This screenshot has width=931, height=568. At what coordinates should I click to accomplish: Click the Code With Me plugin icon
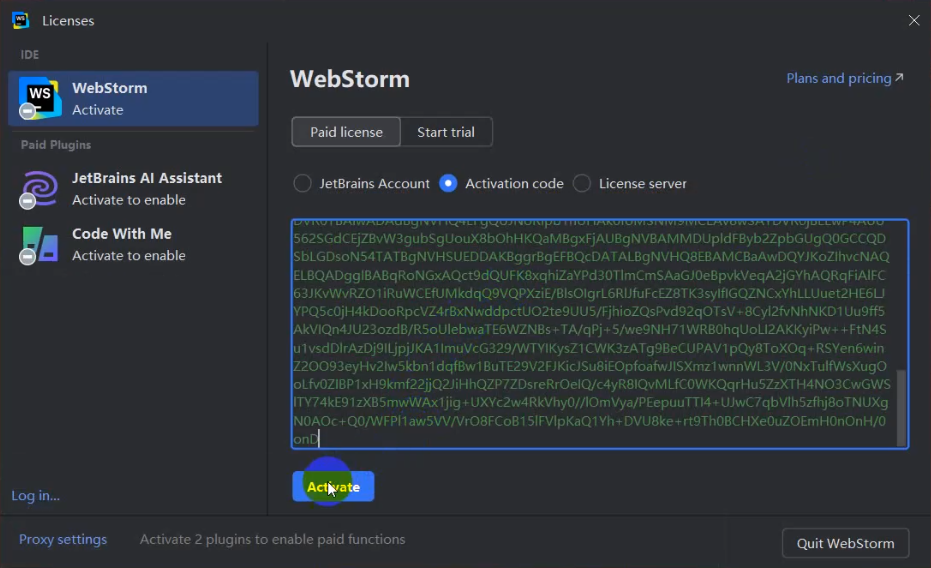point(40,245)
